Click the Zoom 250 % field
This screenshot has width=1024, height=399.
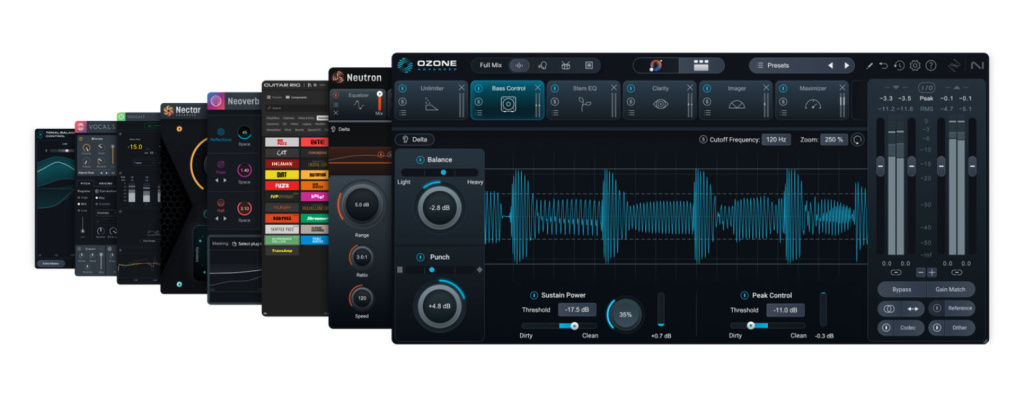834,139
